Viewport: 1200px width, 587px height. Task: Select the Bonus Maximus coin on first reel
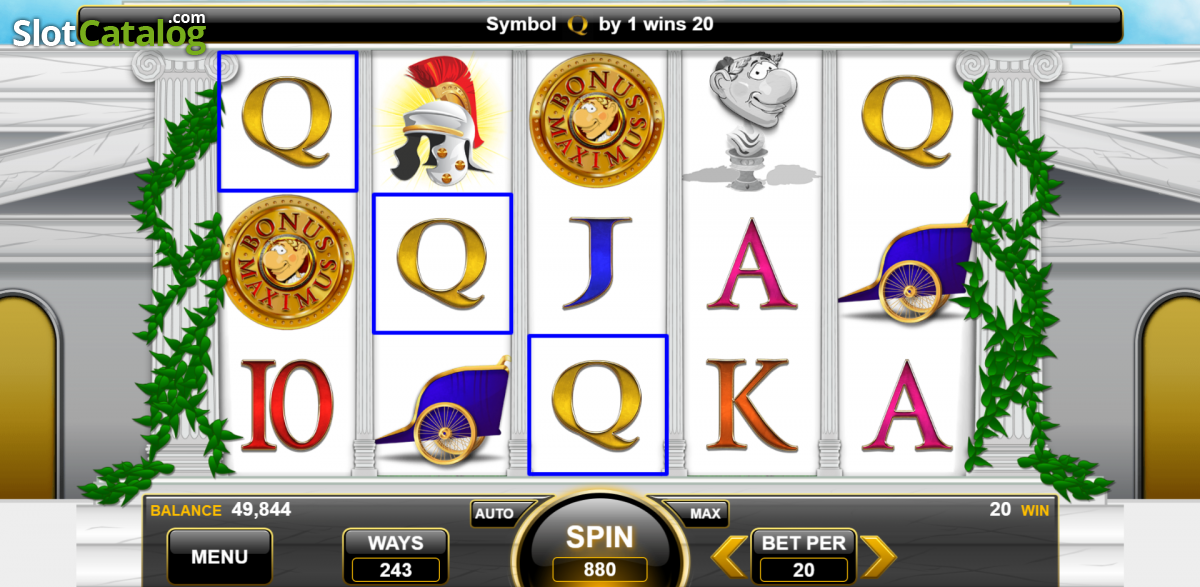coord(287,264)
